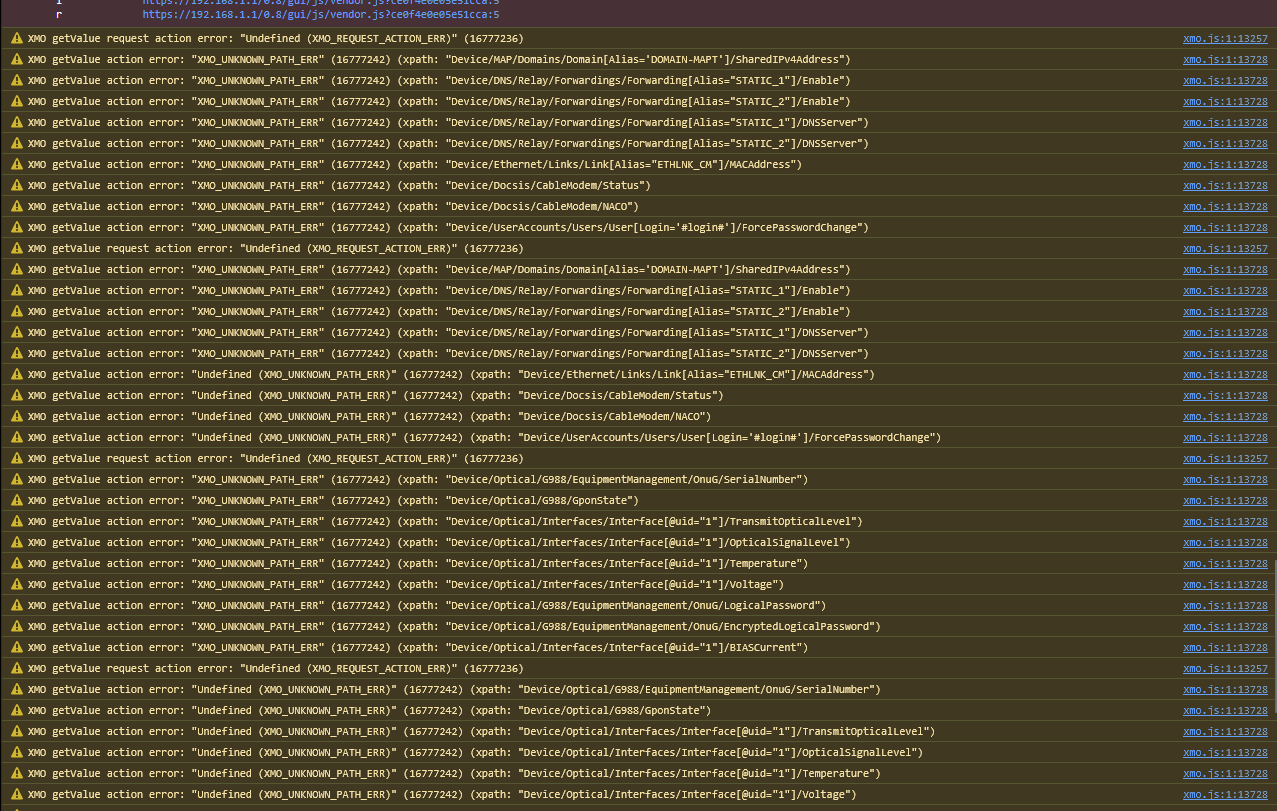The width and height of the screenshot is (1277, 811).
Task: Warning icon on ForcePasswordChange row lacking Undefined
Action: pos(16,227)
